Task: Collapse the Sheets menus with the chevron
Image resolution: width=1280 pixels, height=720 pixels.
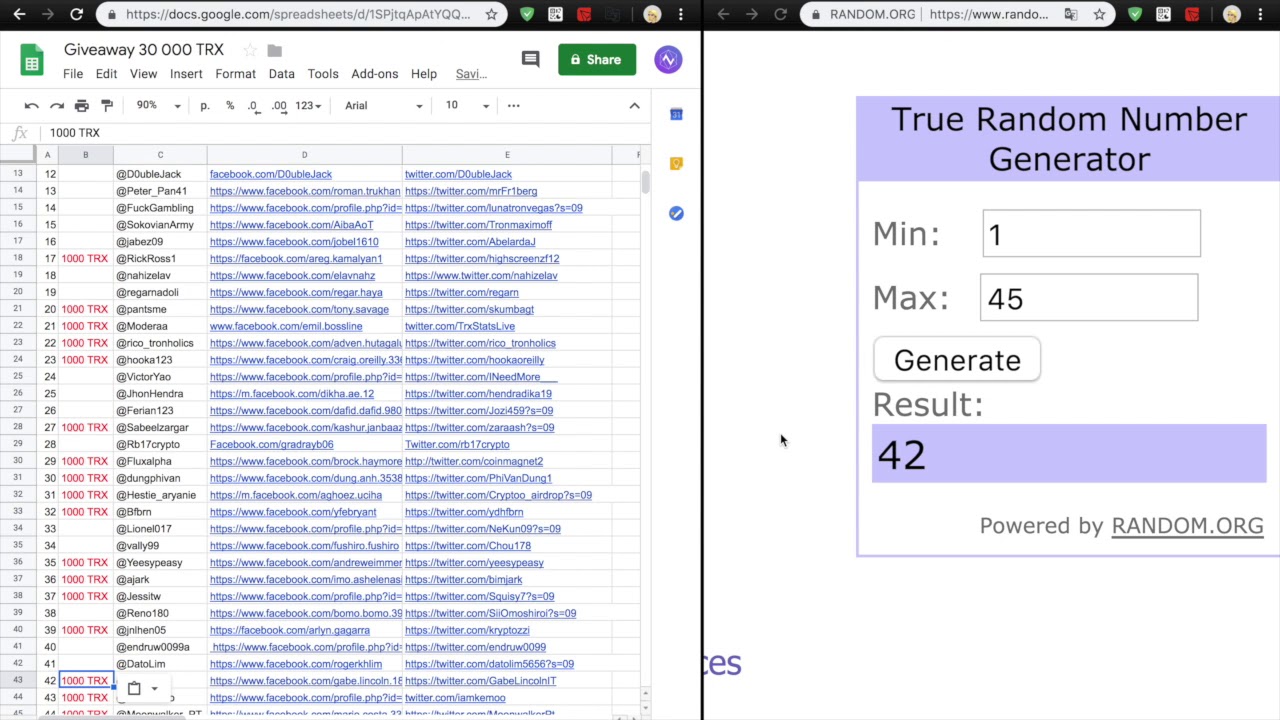Action: [x=634, y=106]
